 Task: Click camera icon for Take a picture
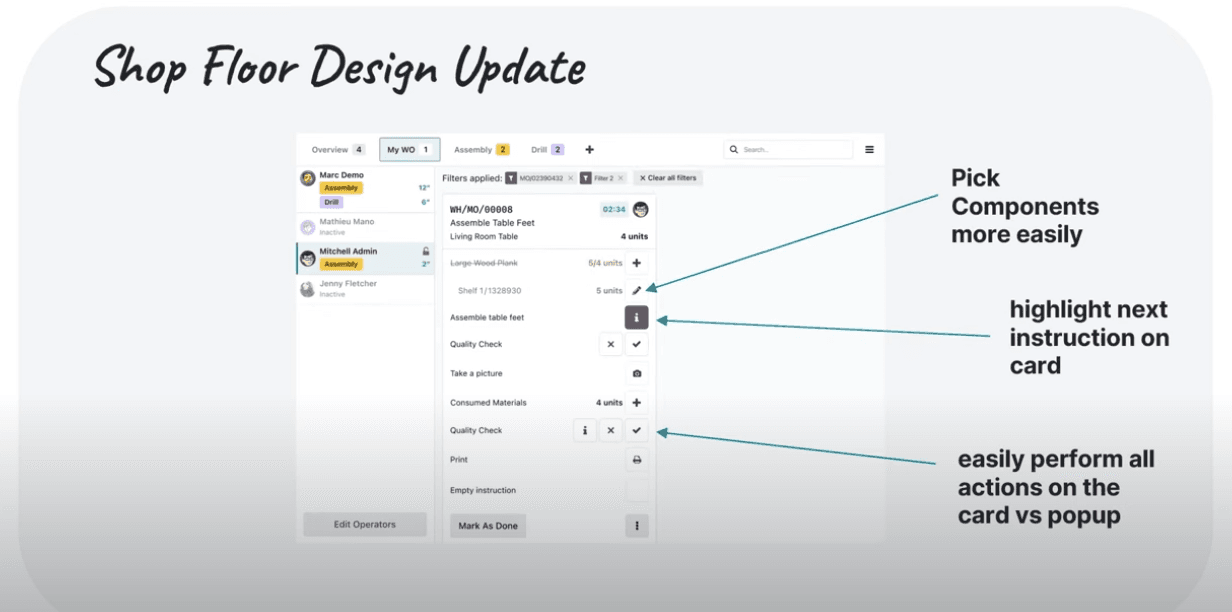click(637, 374)
